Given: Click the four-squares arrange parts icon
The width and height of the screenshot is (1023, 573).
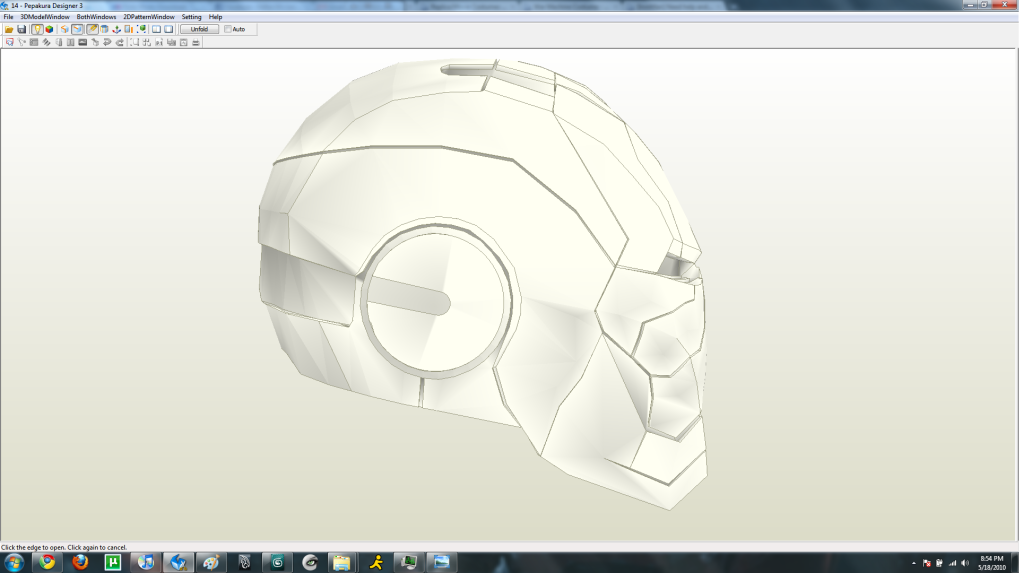Looking at the screenshot, I should 147,42.
